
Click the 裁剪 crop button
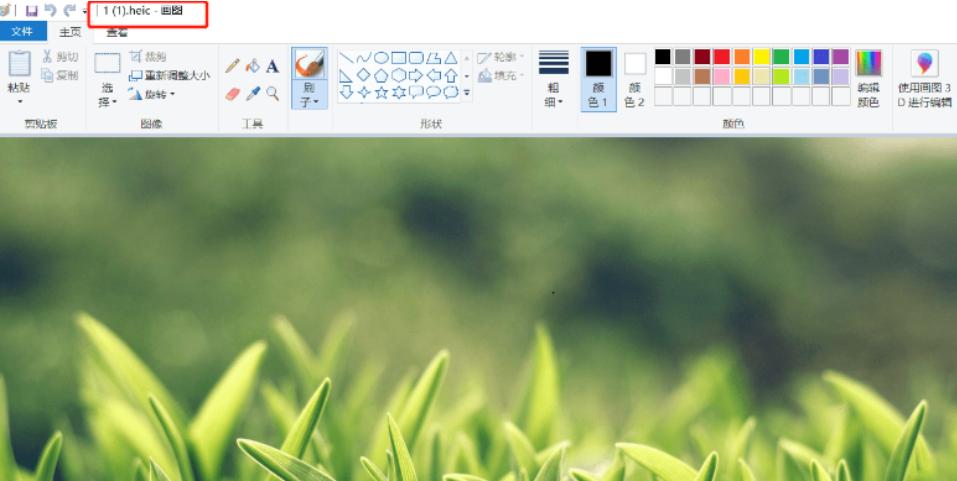pos(148,57)
